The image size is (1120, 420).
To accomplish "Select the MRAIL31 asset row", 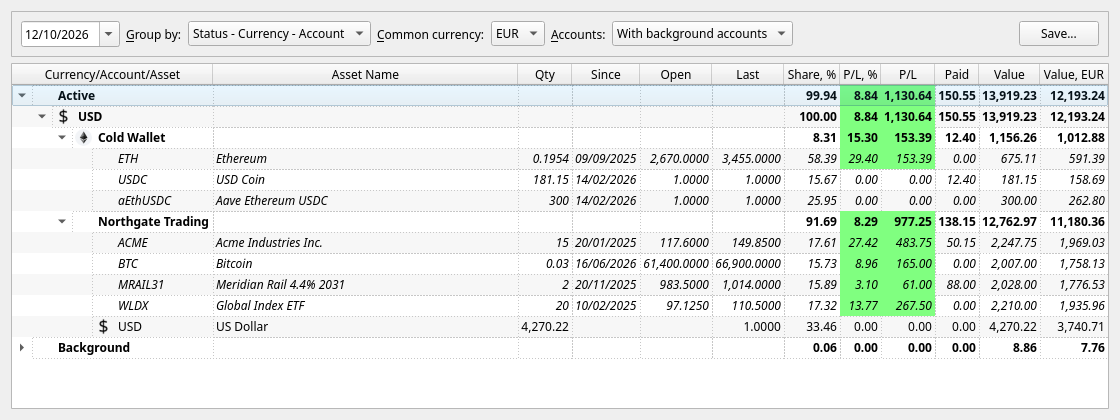I will [560, 284].
